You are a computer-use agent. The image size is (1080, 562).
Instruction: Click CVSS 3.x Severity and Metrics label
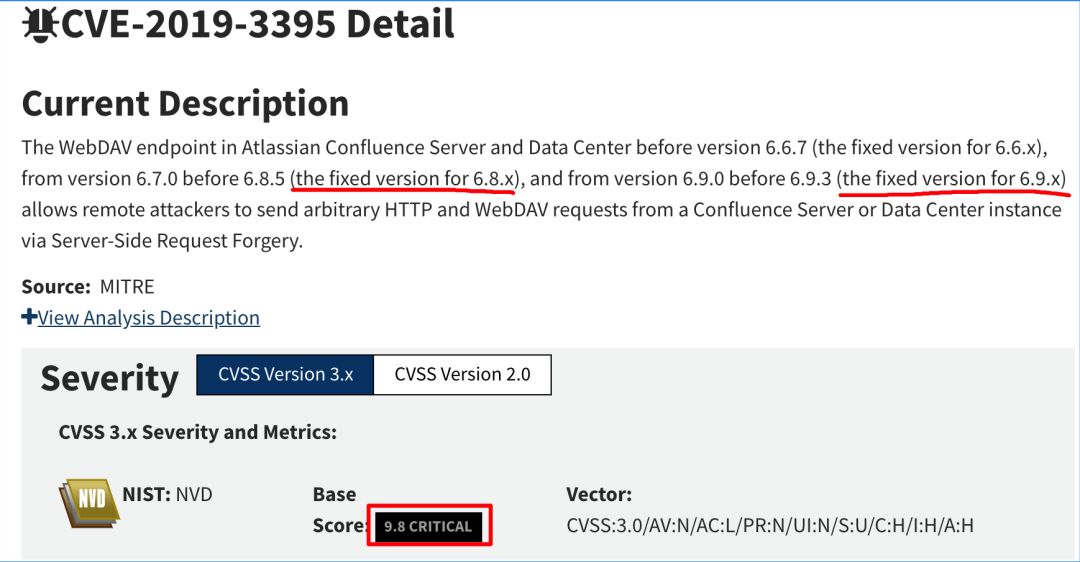pos(198,433)
